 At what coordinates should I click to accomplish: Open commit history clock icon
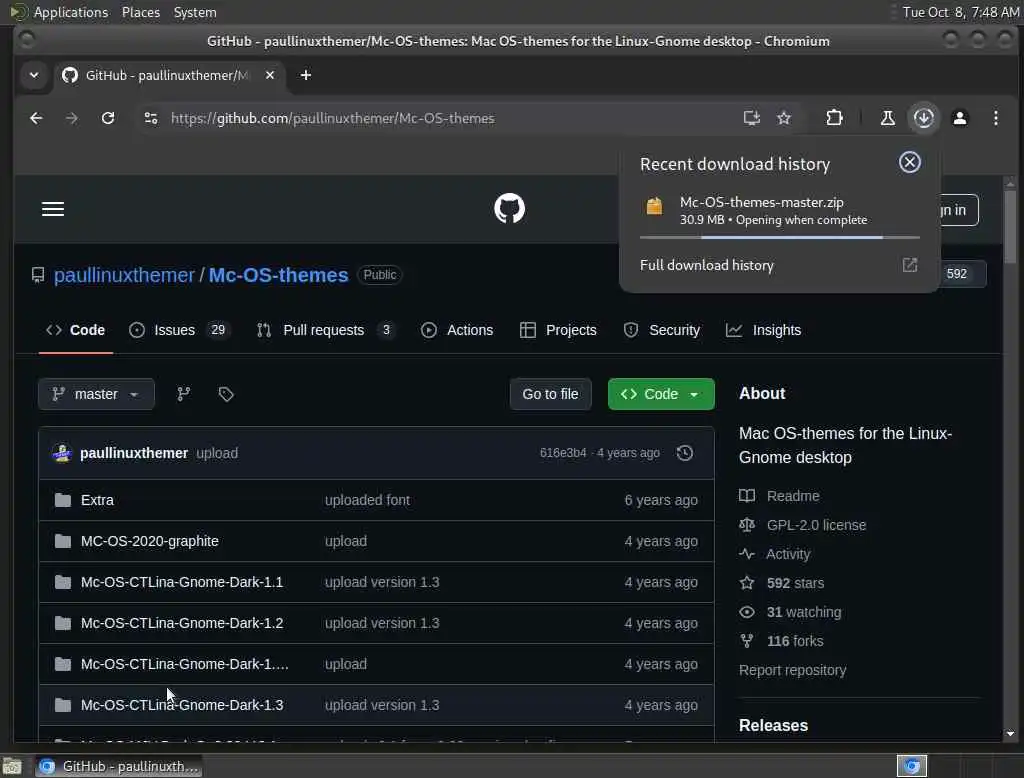coord(684,453)
